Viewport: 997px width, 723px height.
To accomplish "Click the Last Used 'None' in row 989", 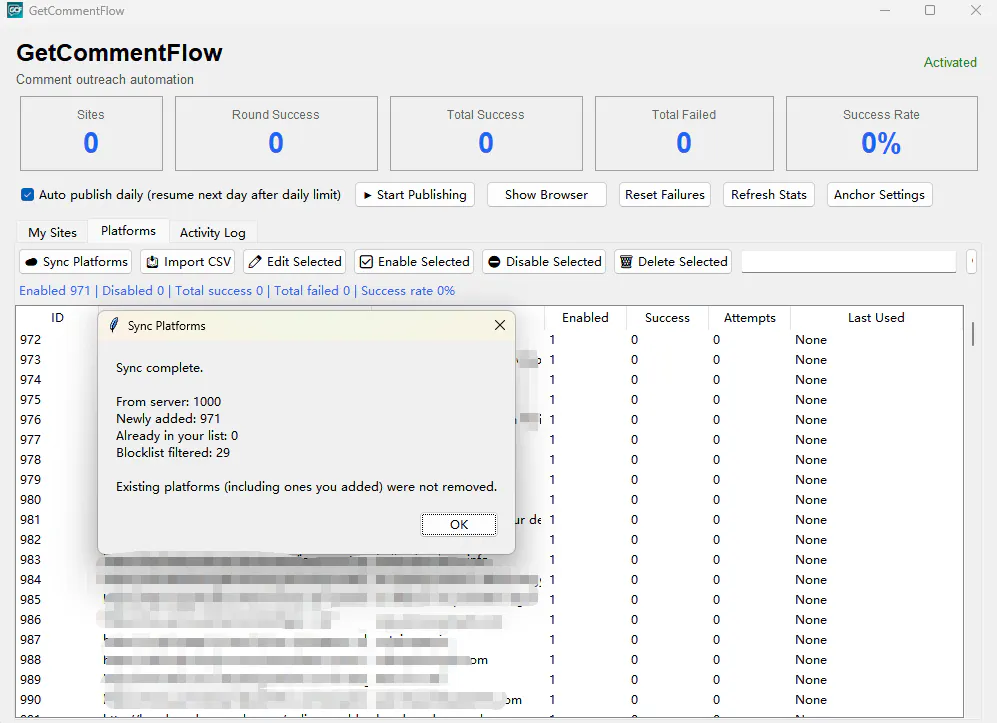I will pyautogui.click(x=811, y=680).
